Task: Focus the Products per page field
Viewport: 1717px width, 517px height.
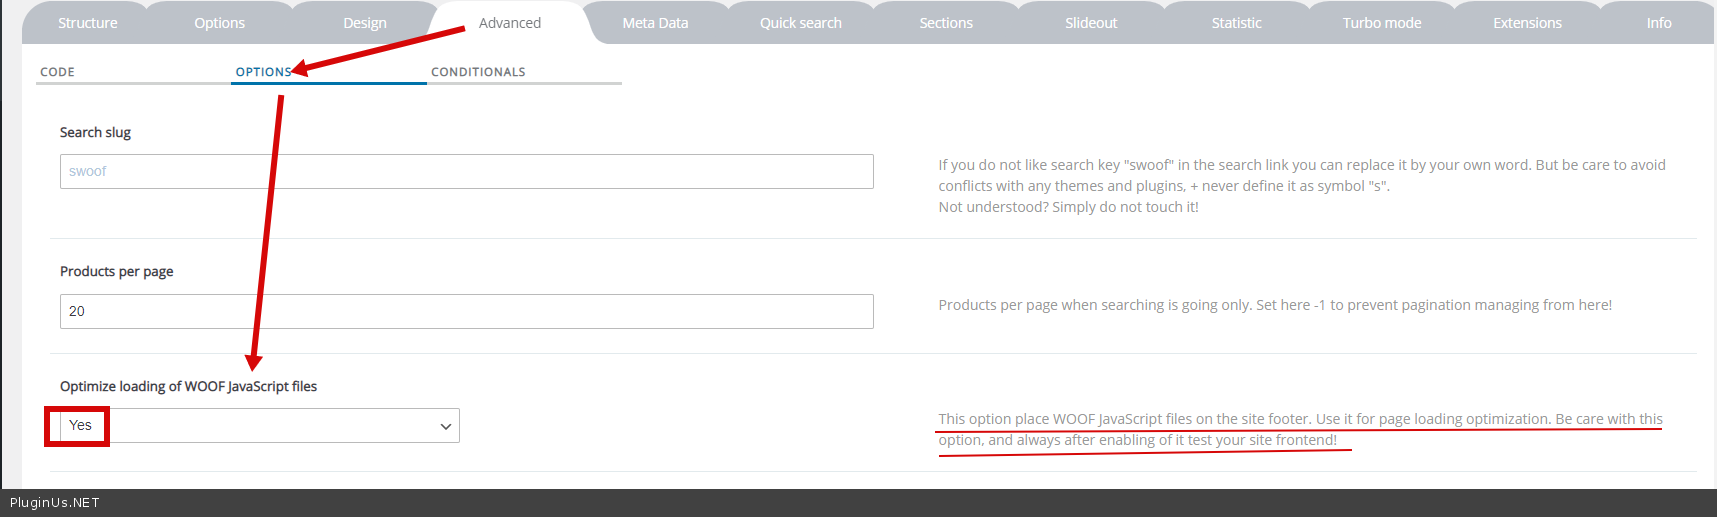Action: point(466,312)
